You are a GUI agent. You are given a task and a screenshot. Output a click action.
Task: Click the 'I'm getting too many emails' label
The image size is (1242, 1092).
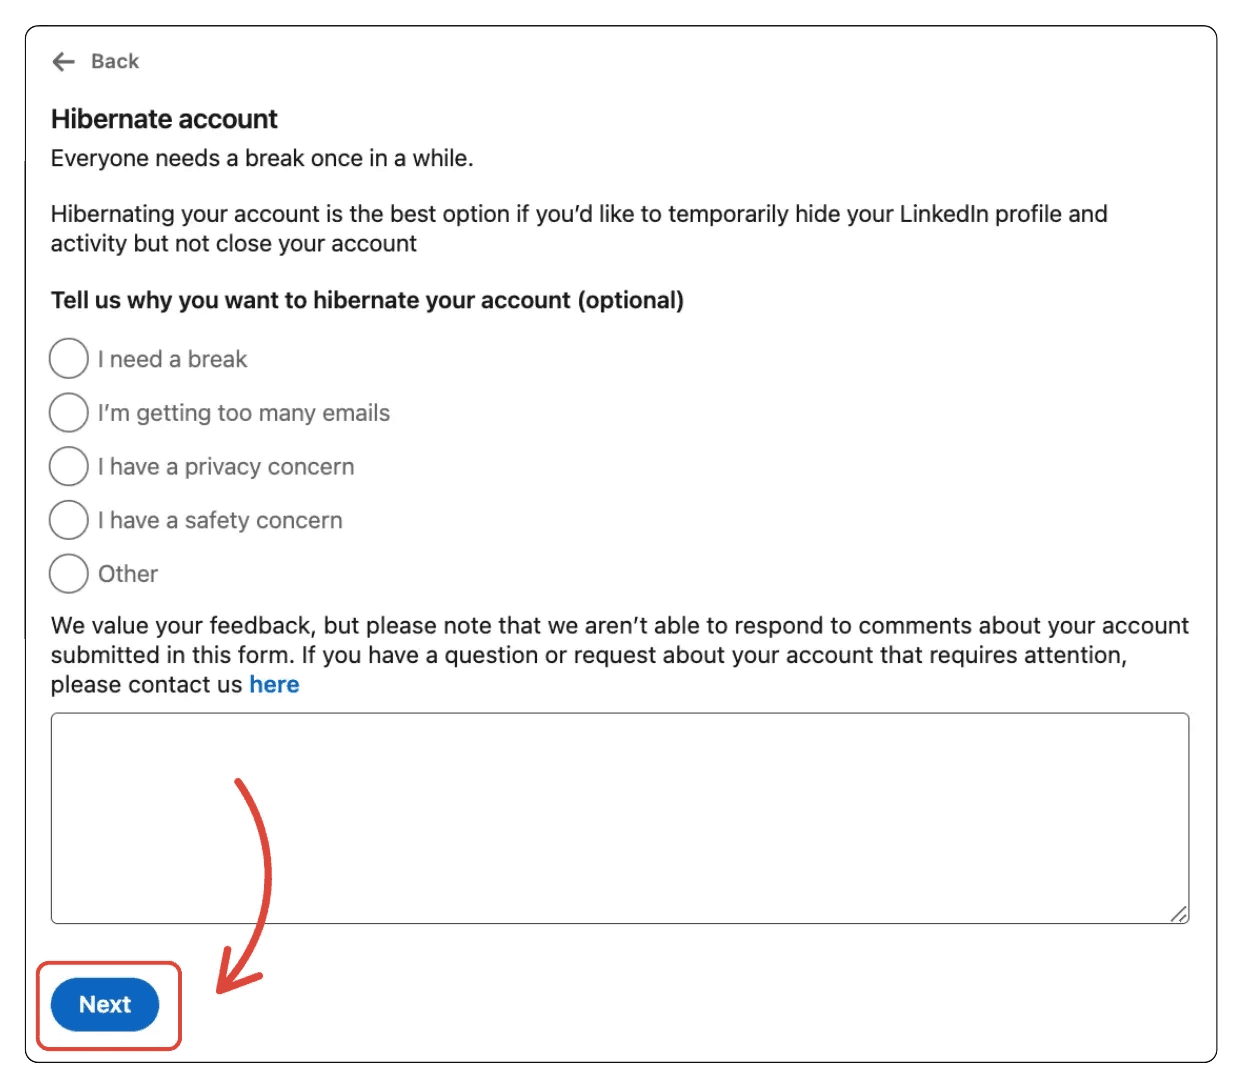point(244,413)
